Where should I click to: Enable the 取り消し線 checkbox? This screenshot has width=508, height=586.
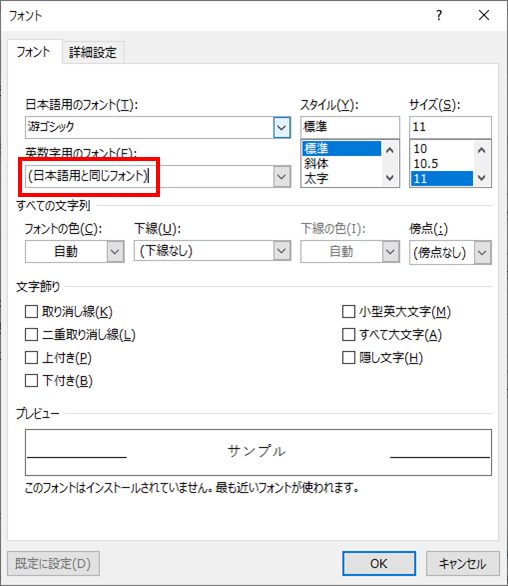31,311
